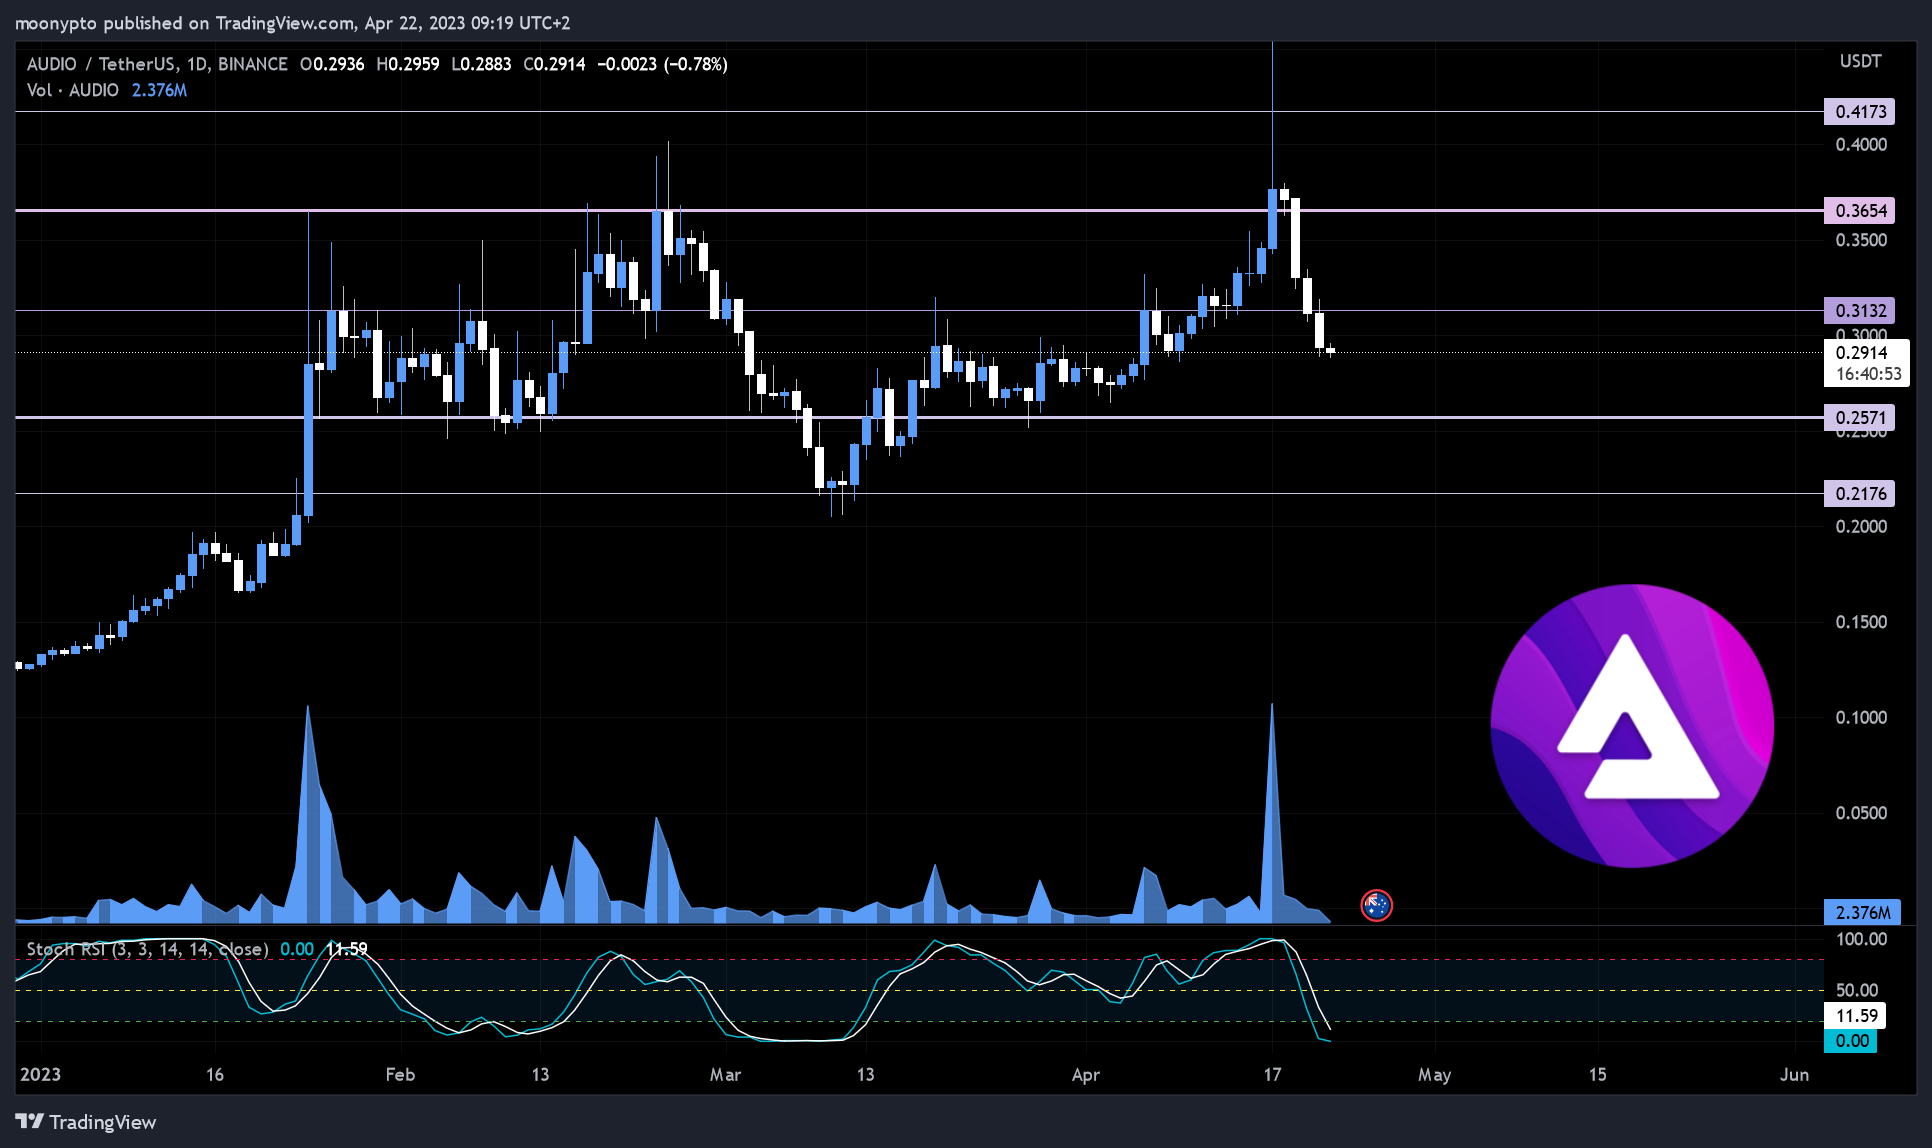This screenshot has width=1932, height=1148.
Task: Click the countdown timer 16:40:53
Action: (1868, 374)
